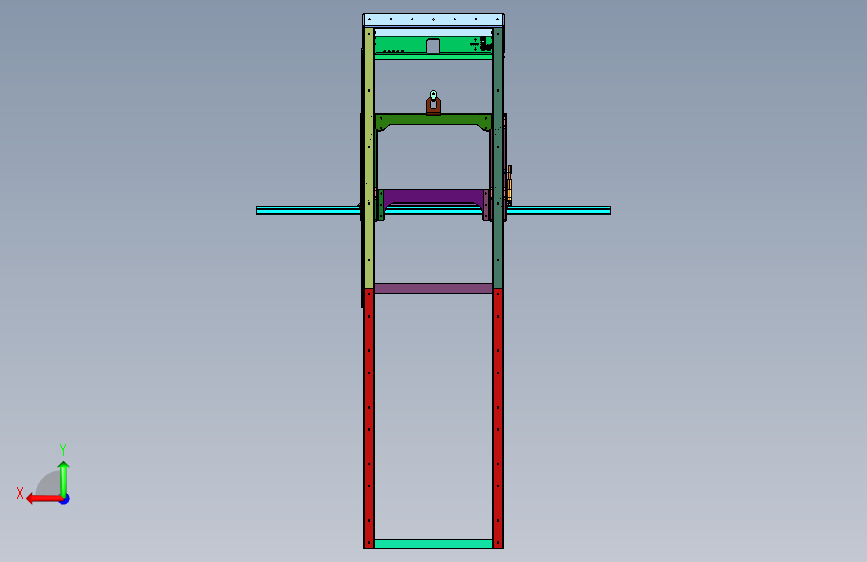Select the red left lower post
Image resolution: width=867 pixels, height=562 pixels.
pyautogui.click(x=369, y=418)
